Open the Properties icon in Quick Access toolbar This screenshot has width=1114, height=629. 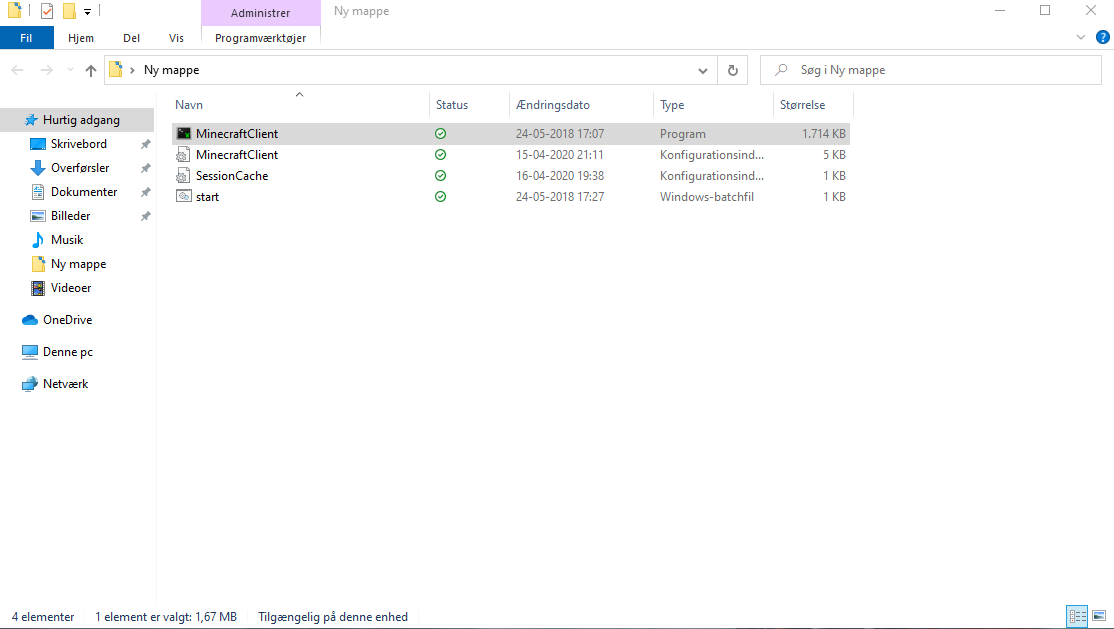tap(46, 11)
